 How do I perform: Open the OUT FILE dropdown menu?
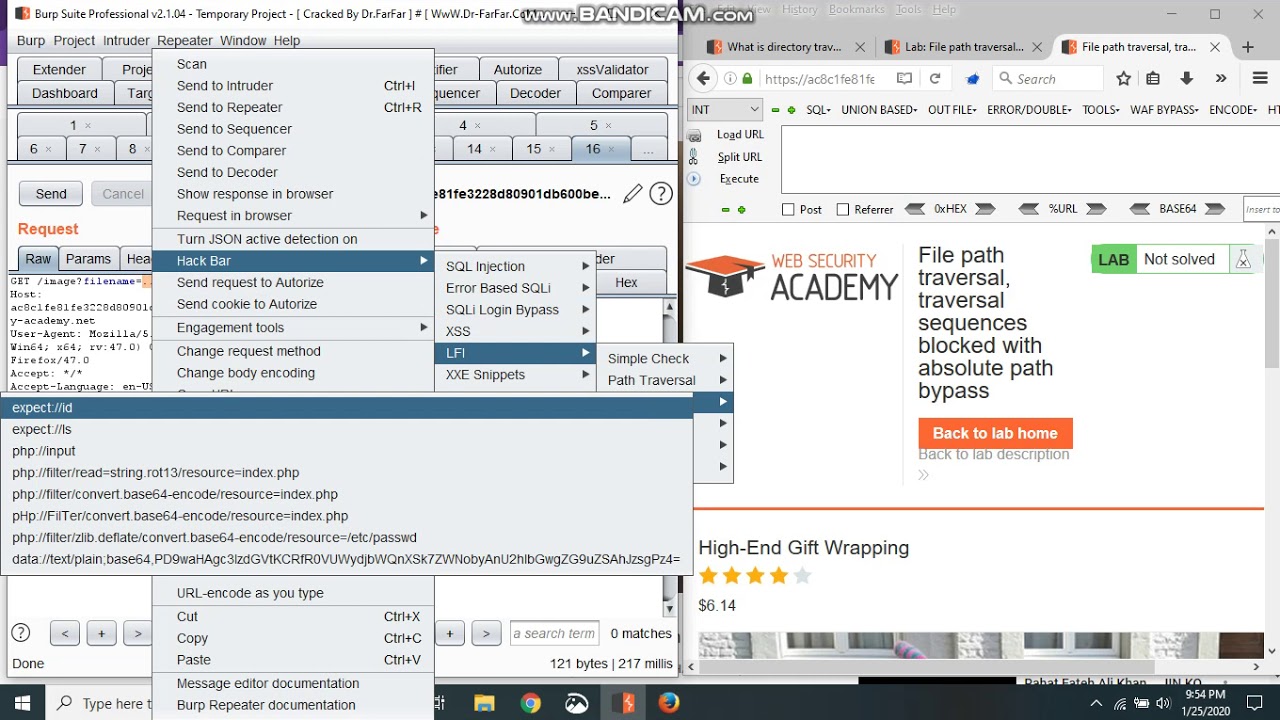tap(952, 110)
